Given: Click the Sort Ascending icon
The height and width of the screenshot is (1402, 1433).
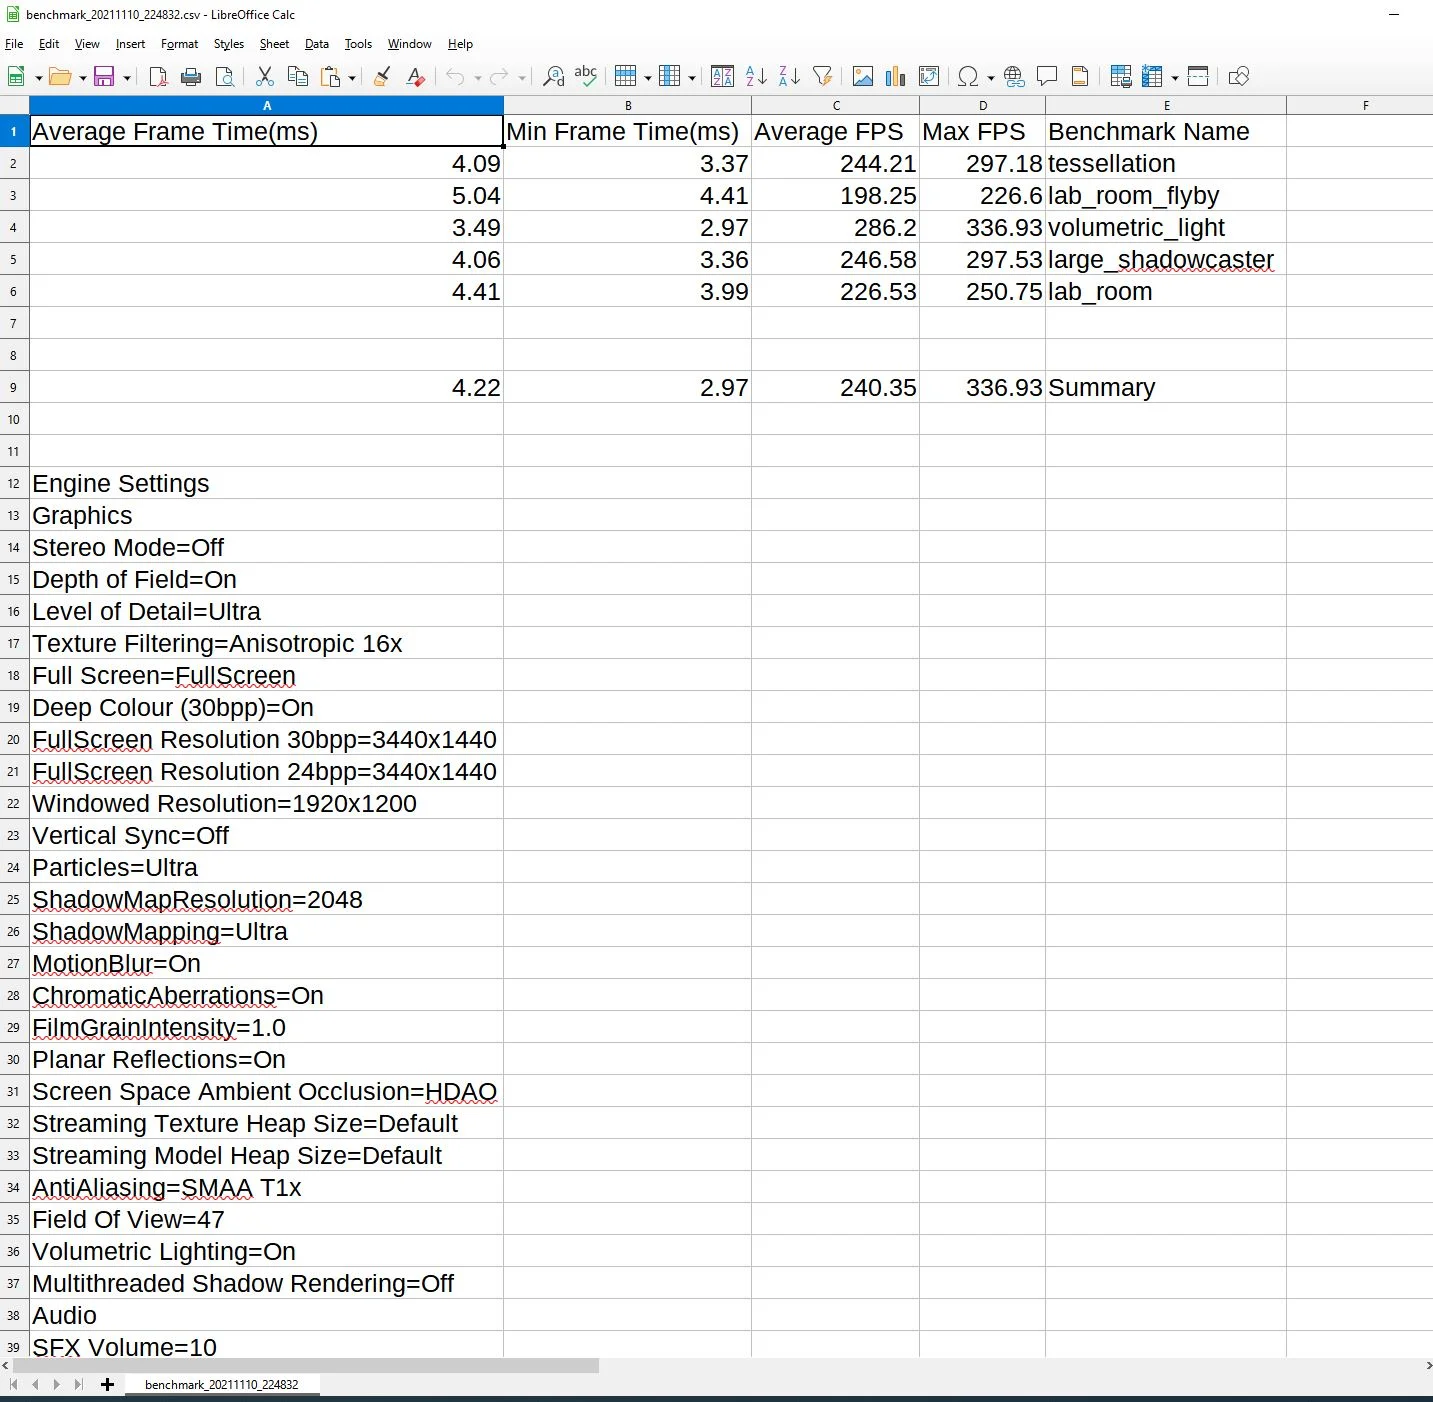Looking at the screenshot, I should click(757, 76).
